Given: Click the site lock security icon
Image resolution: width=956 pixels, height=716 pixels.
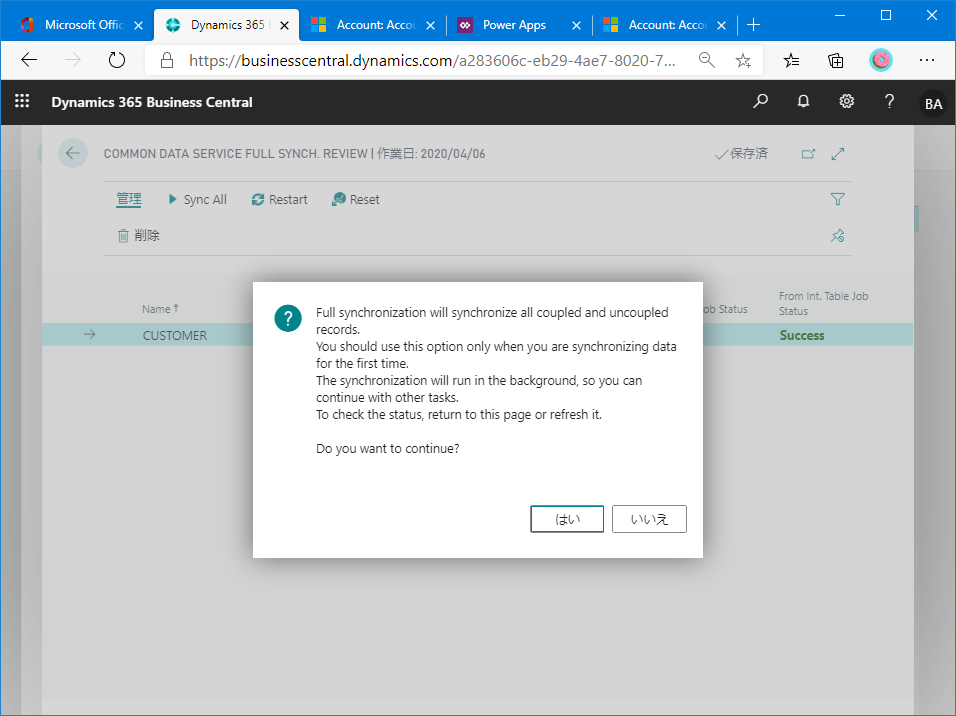Looking at the screenshot, I should click(166, 60).
